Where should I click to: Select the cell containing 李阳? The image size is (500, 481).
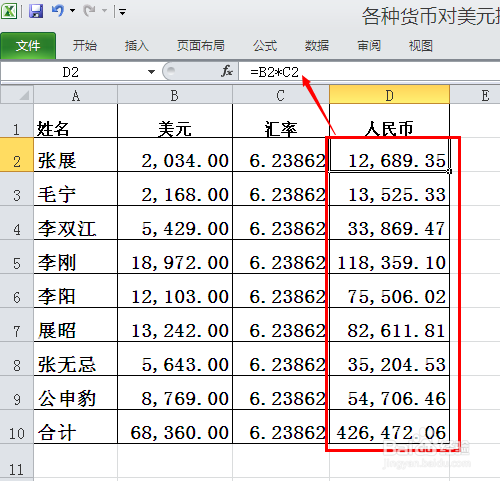tap(76, 291)
